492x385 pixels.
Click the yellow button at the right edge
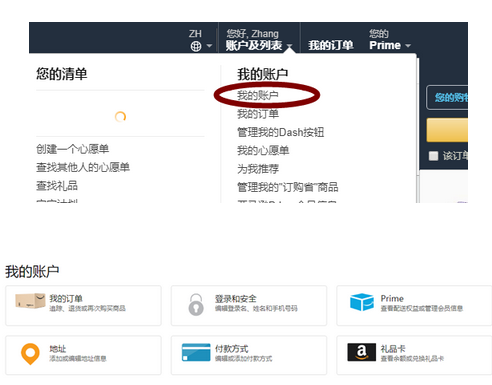click(x=447, y=130)
